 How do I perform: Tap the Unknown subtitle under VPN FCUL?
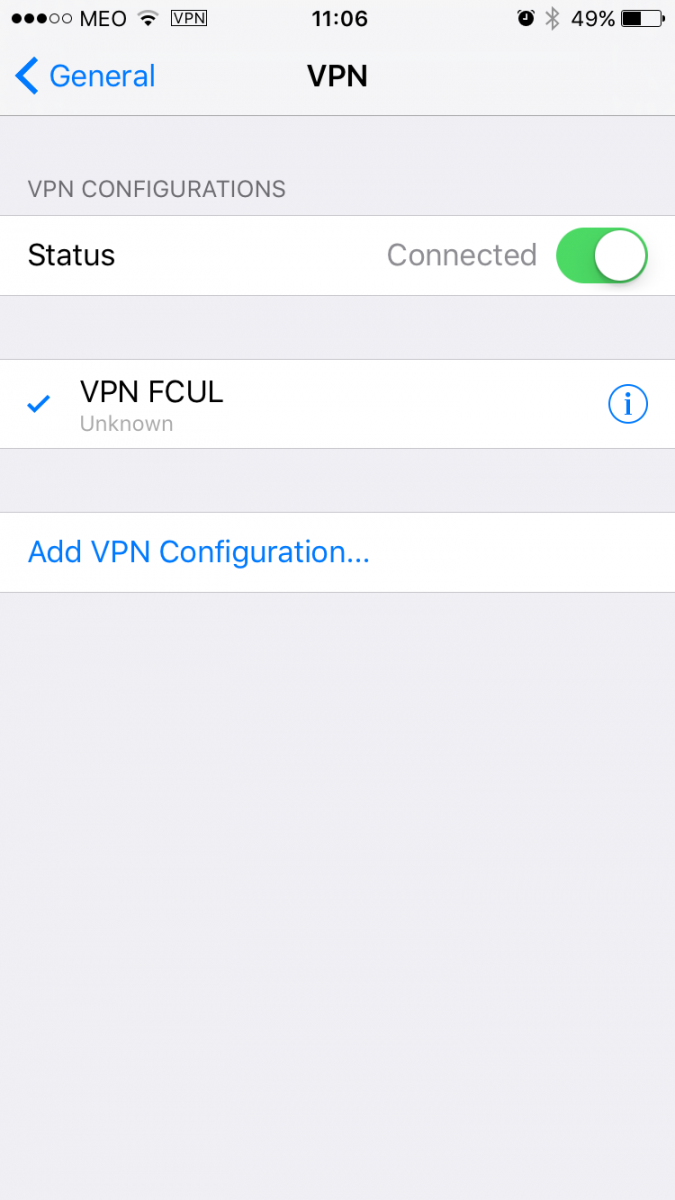click(x=126, y=424)
